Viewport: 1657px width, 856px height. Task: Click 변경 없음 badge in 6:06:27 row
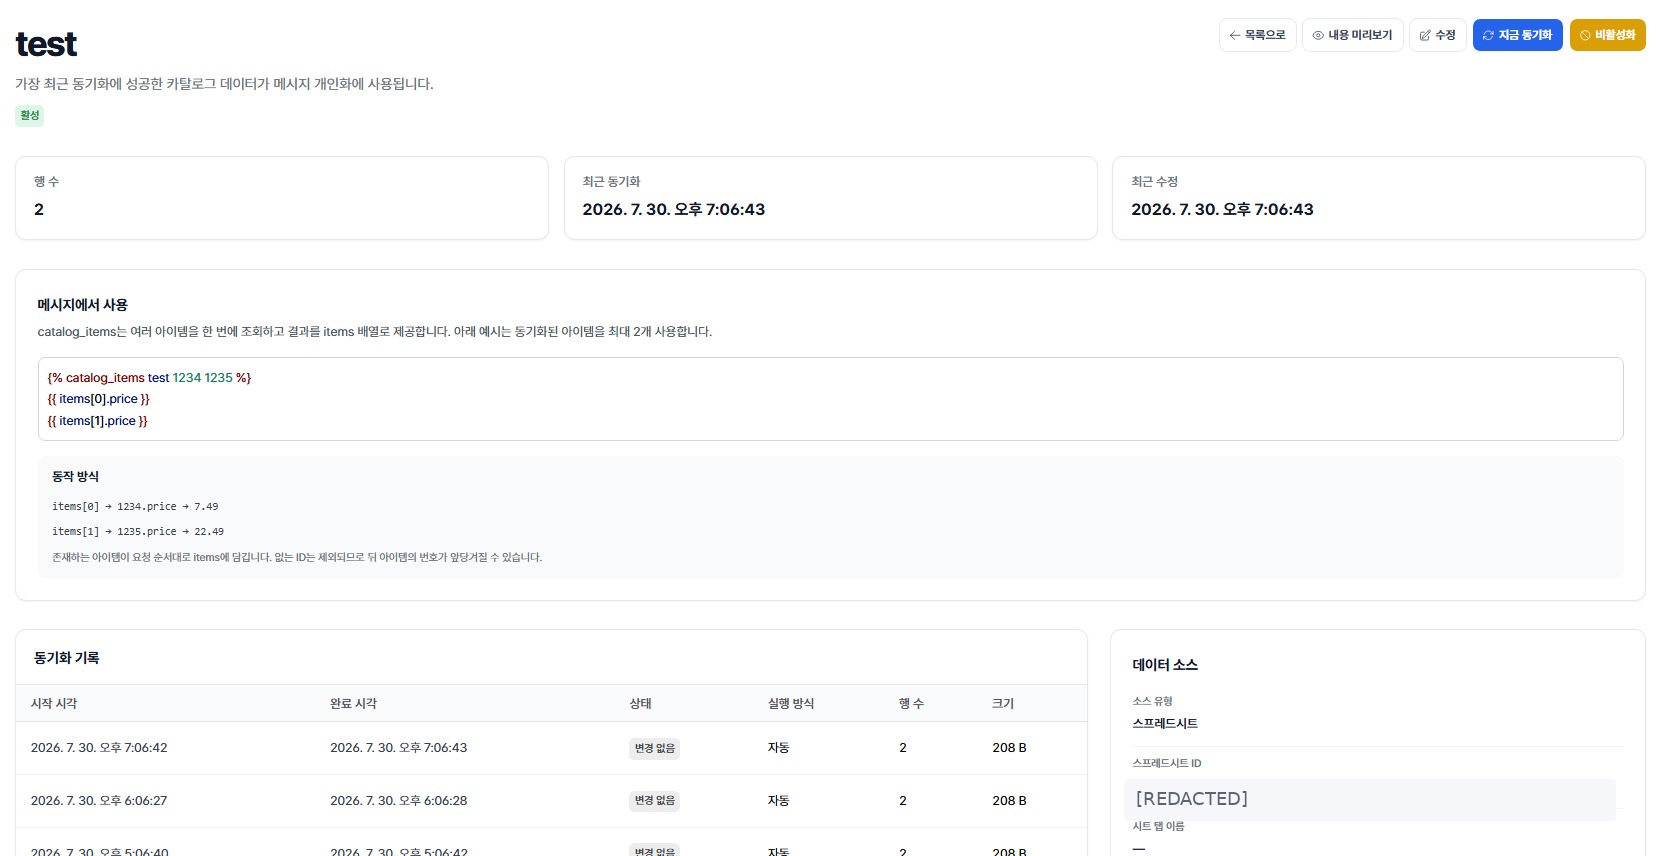pyautogui.click(x=654, y=801)
